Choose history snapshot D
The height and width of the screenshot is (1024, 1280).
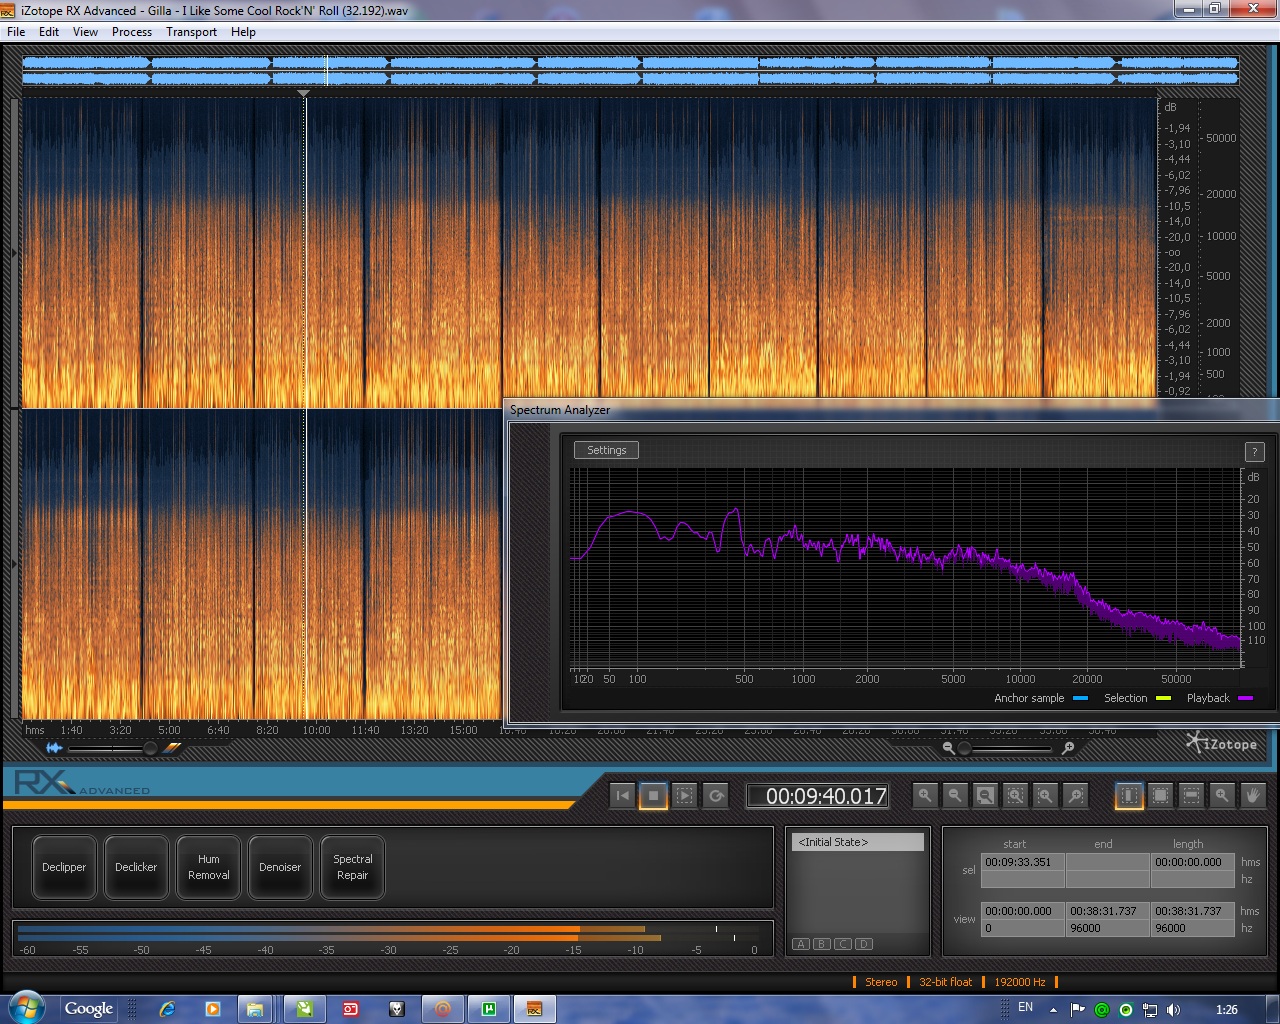click(x=864, y=944)
